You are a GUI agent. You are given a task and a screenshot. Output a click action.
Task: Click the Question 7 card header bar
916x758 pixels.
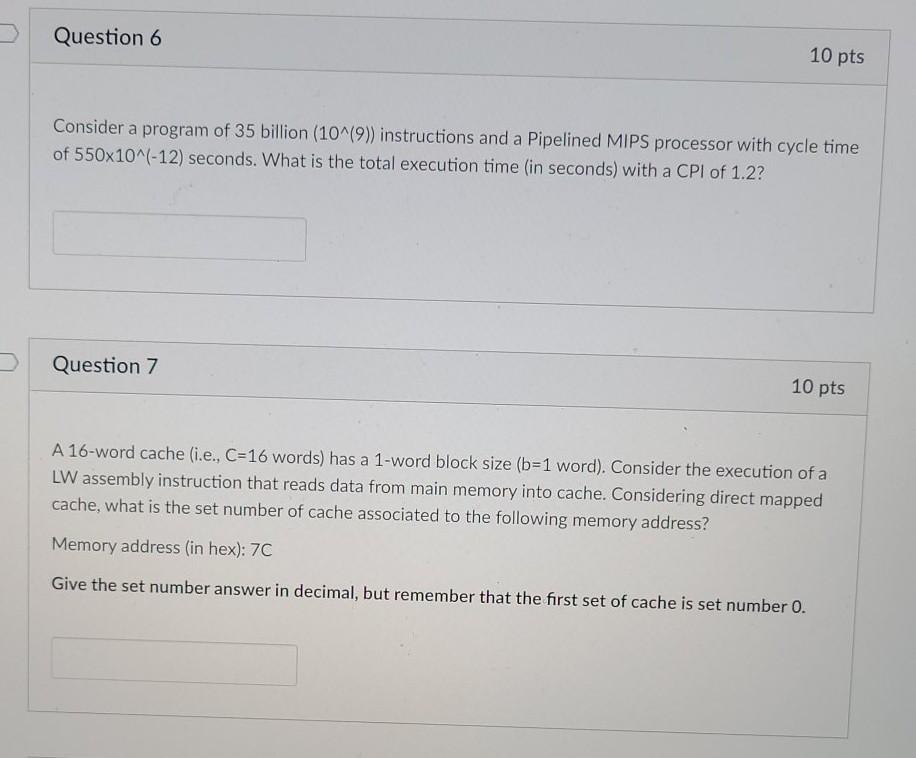click(450, 375)
